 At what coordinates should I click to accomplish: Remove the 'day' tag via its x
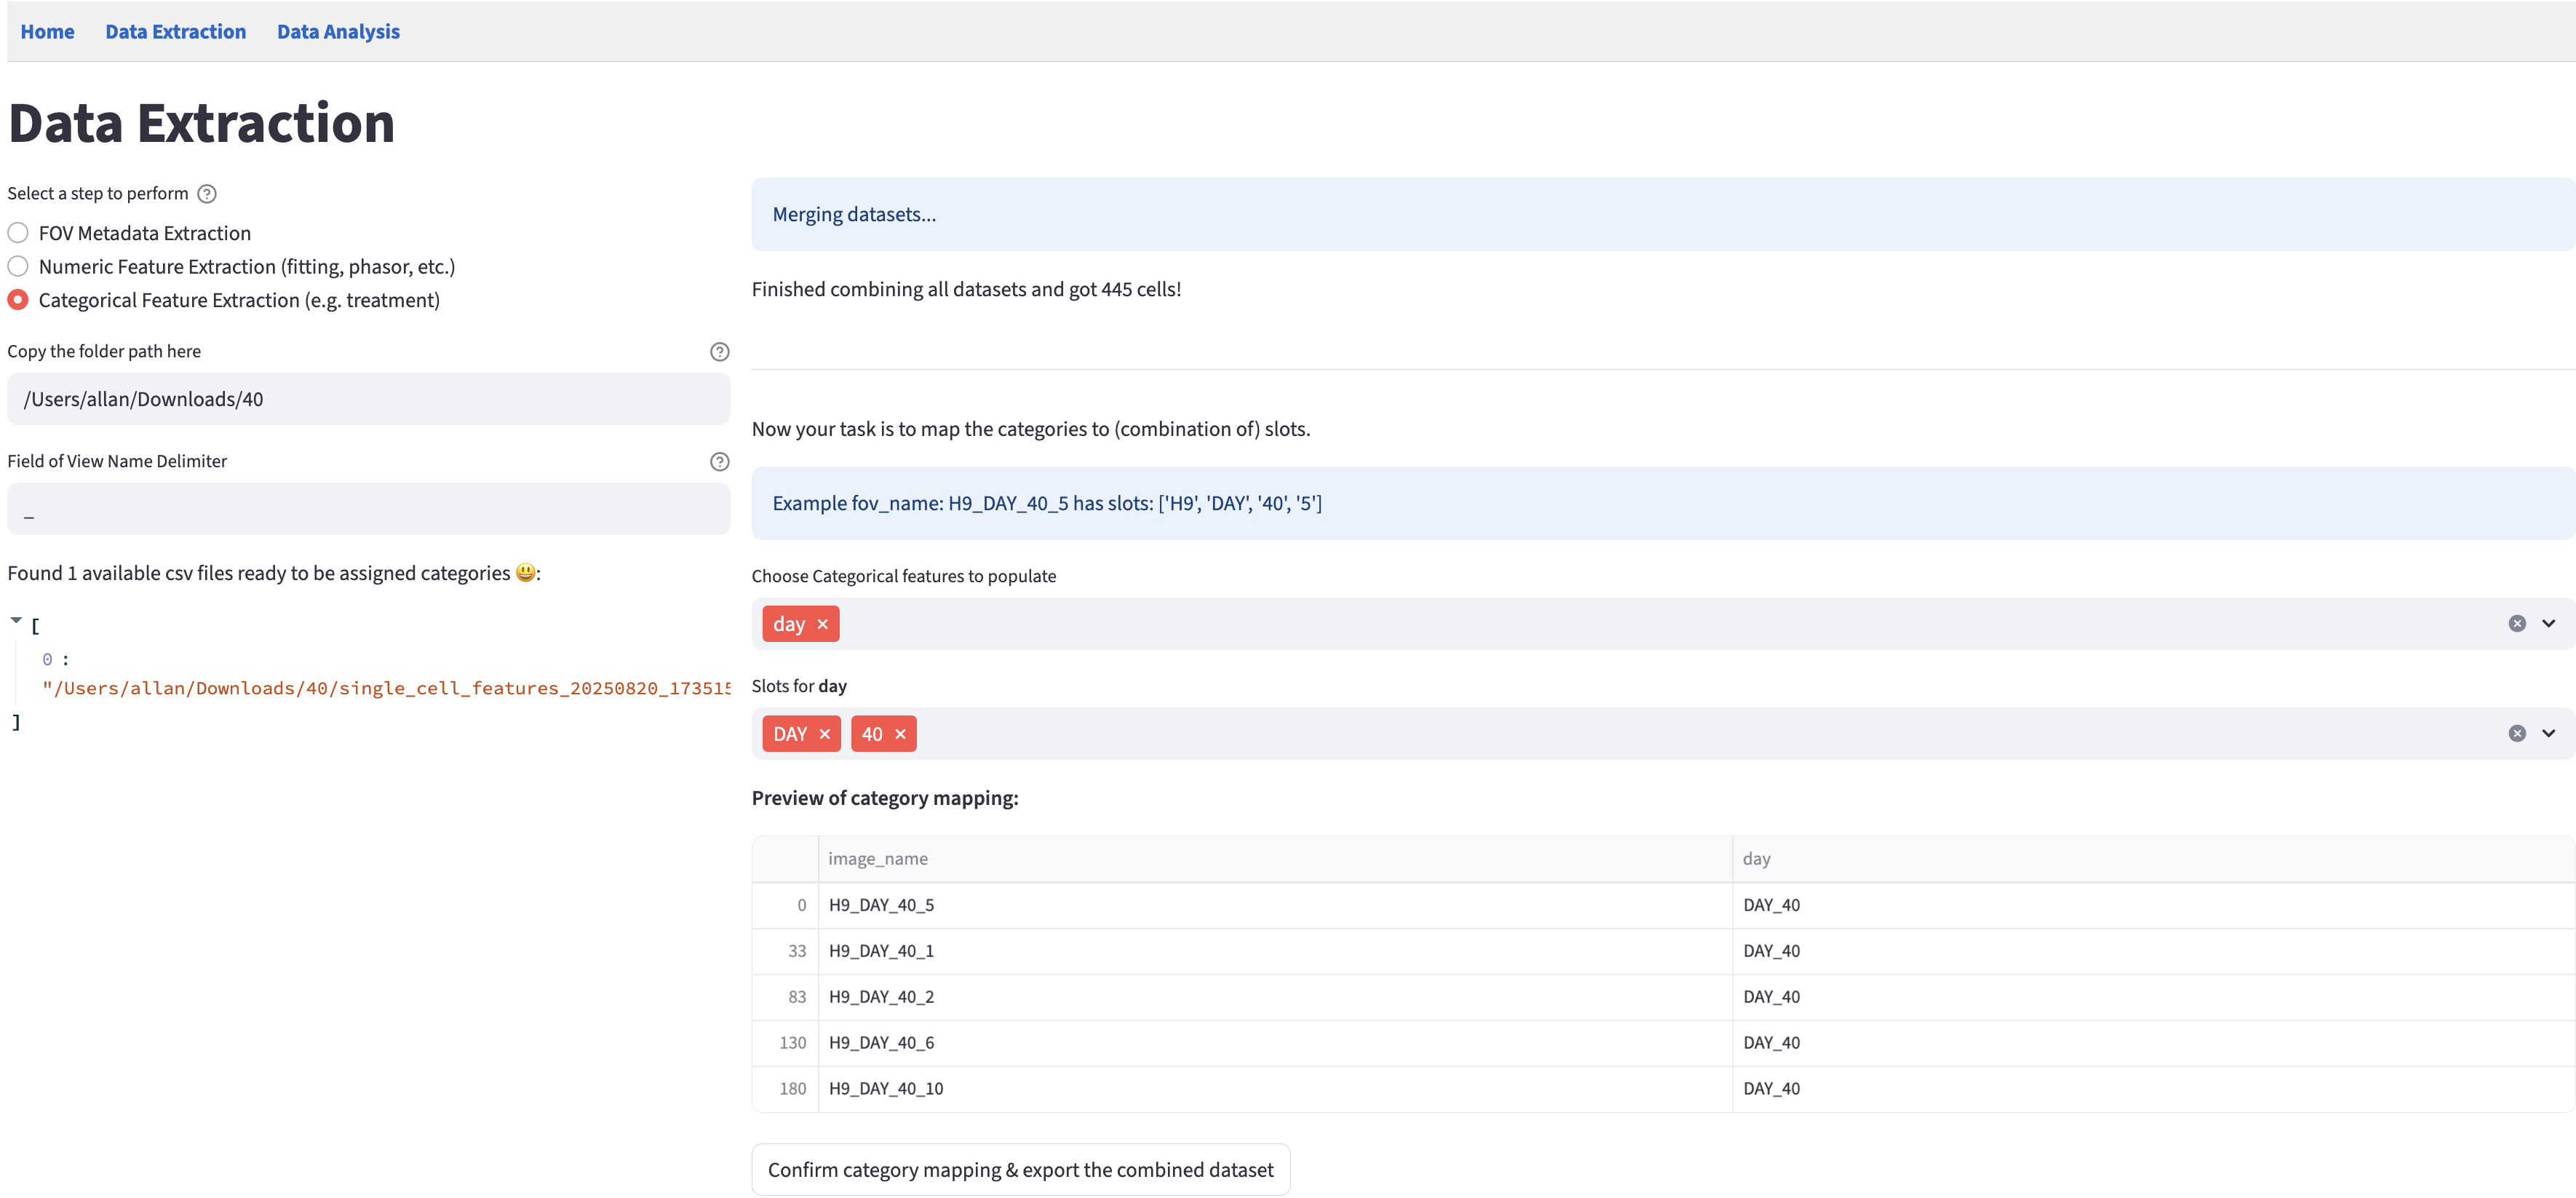click(x=822, y=624)
